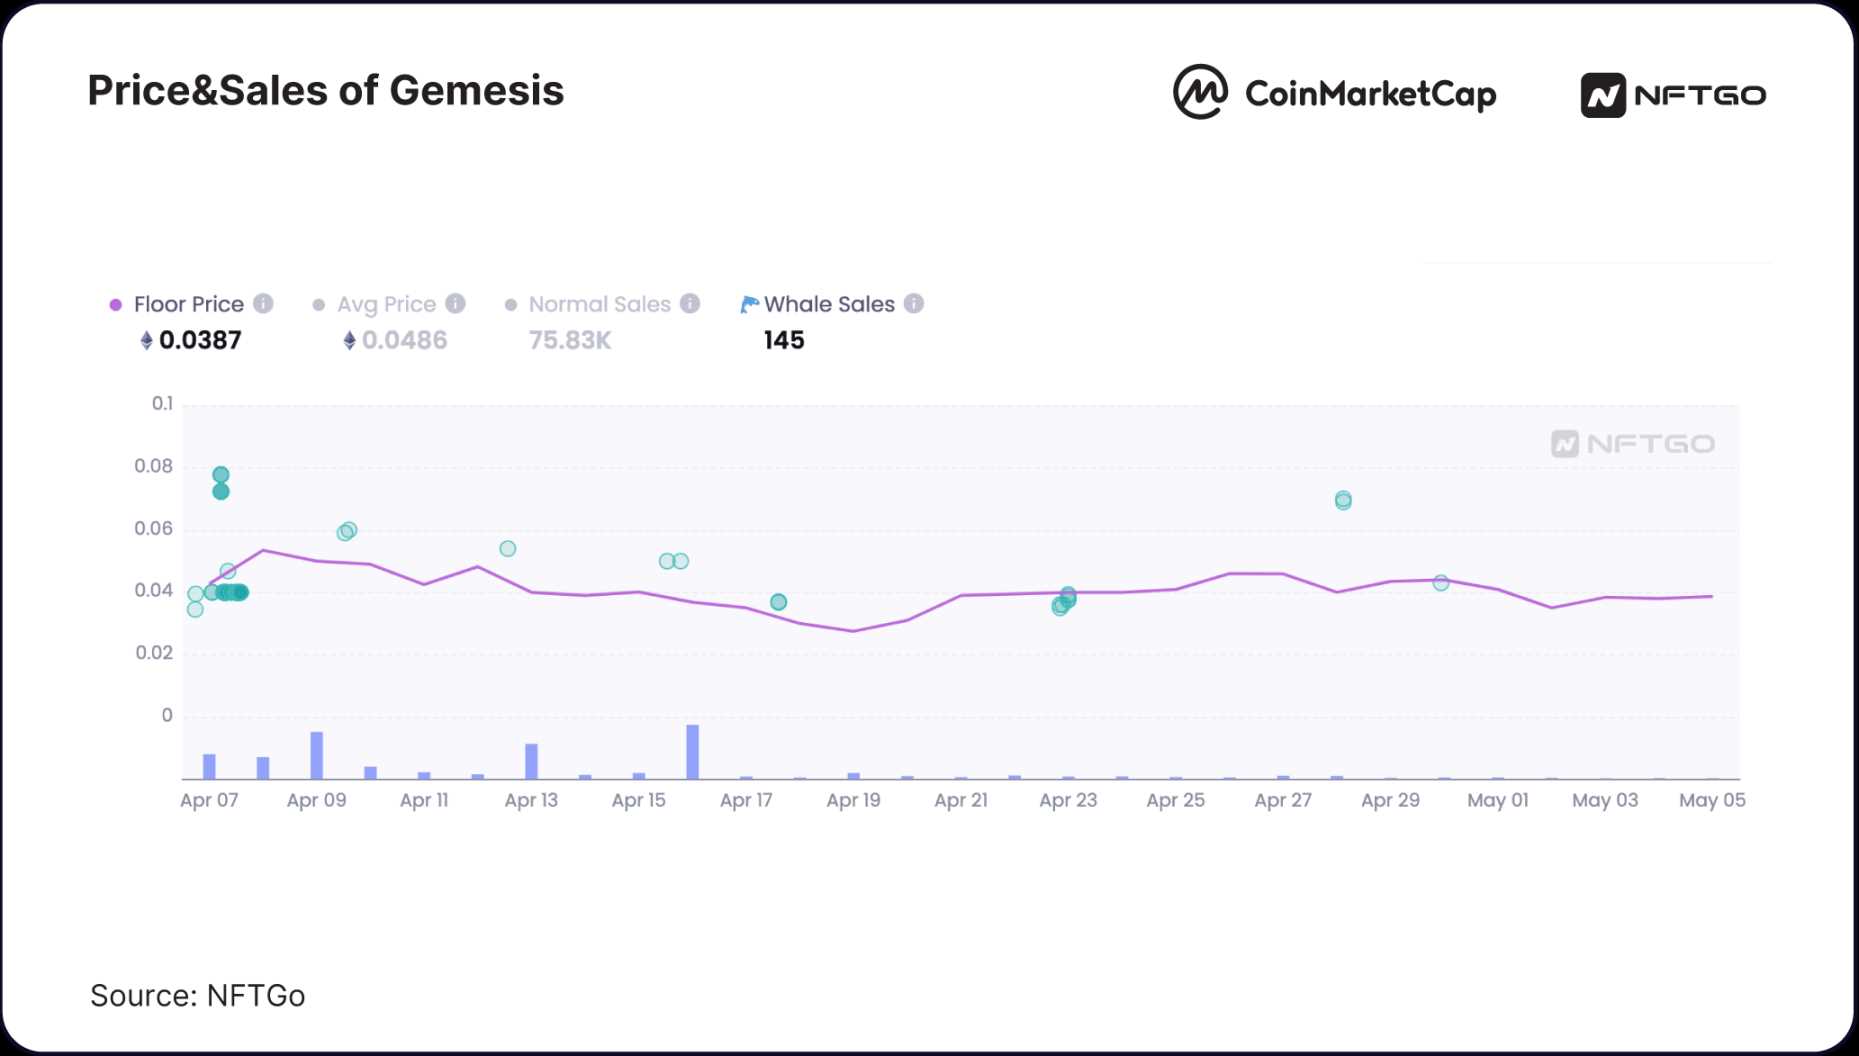The image size is (1859, 1056).
Task: Click the purple Floor Price legend dot
Action: [116, 305]
